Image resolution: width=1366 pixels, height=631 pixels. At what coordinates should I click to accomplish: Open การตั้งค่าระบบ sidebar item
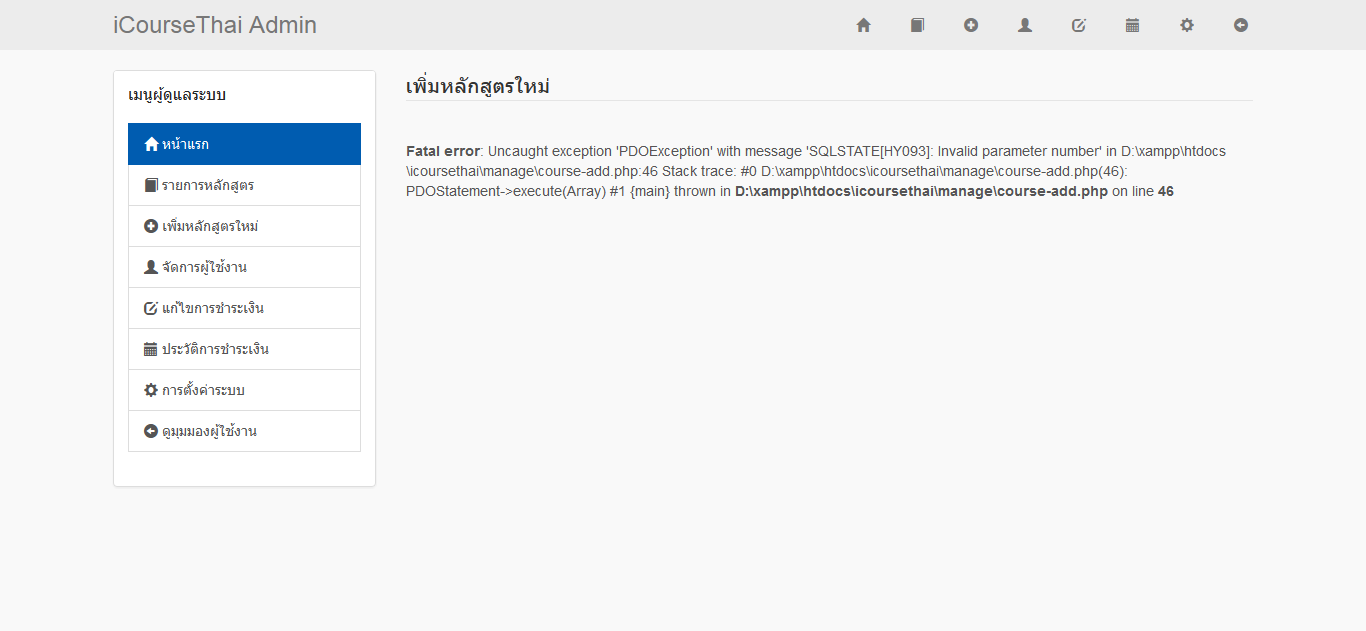244,390
